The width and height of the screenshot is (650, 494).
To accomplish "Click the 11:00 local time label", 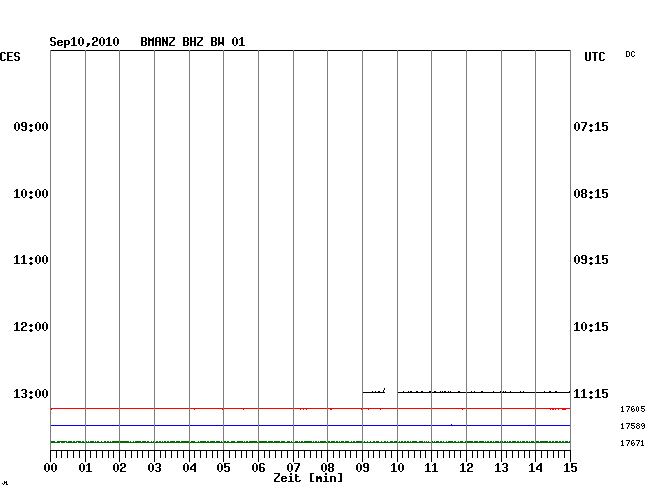I will tap(31, 260).
